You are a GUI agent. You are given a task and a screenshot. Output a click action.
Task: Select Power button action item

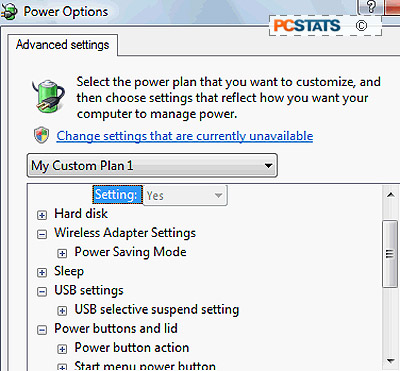[x=132, y=348]
